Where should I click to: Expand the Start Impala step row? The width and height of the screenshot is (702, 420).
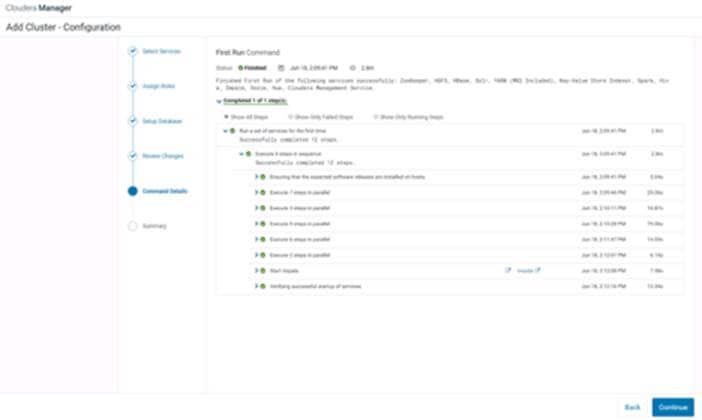[x=257, y=270]
